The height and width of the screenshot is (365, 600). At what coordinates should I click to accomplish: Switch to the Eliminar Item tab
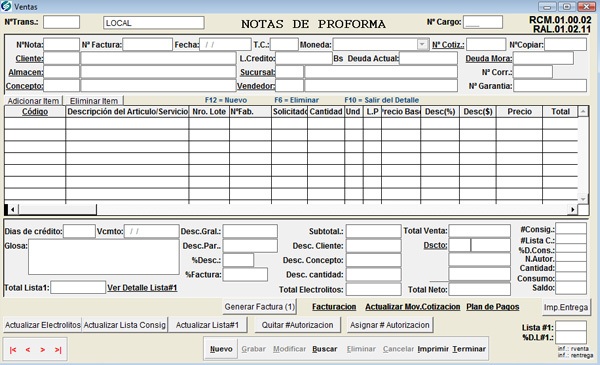[x=94, y=101]
